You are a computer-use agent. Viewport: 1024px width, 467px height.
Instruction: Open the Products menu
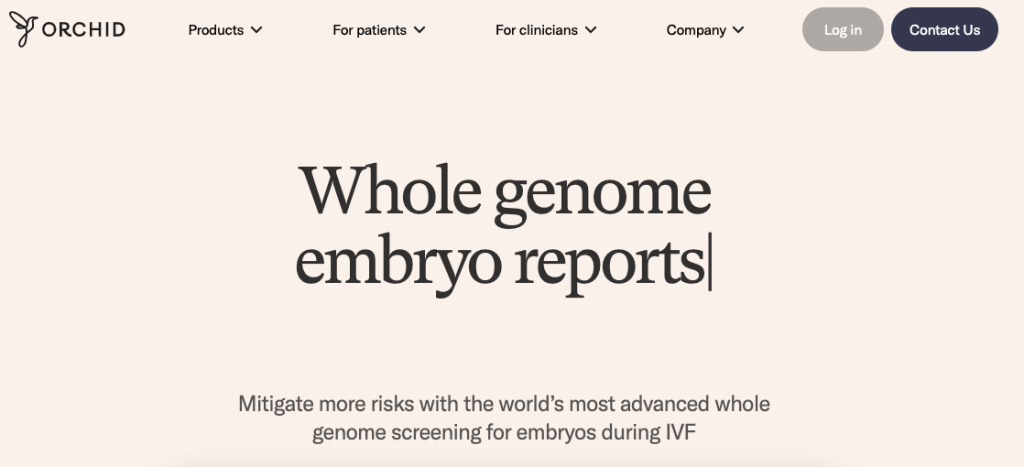(216, 30)
